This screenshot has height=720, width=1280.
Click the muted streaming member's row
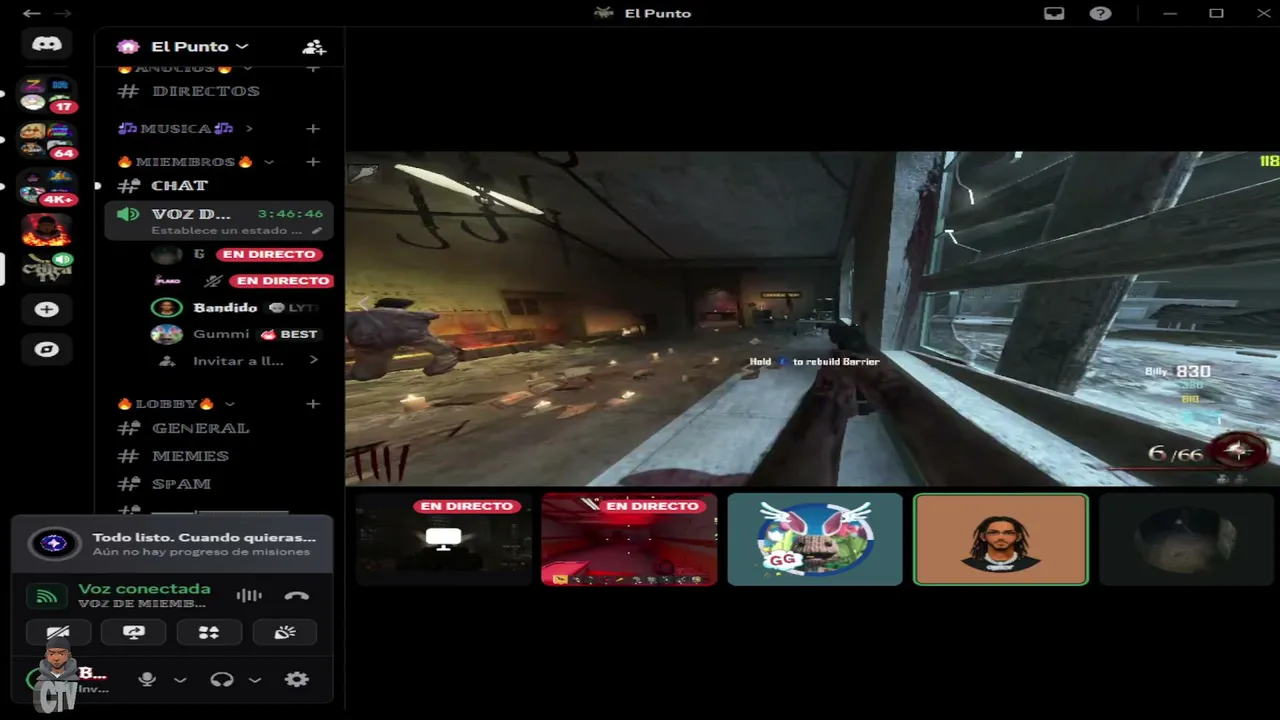click(240, 281)
